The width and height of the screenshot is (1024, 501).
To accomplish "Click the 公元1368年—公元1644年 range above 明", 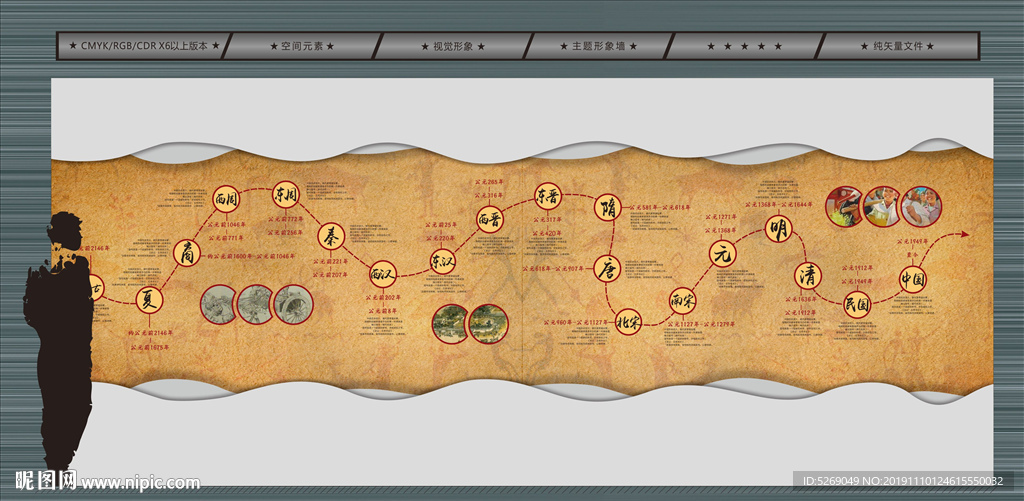I will pos(778,205).
